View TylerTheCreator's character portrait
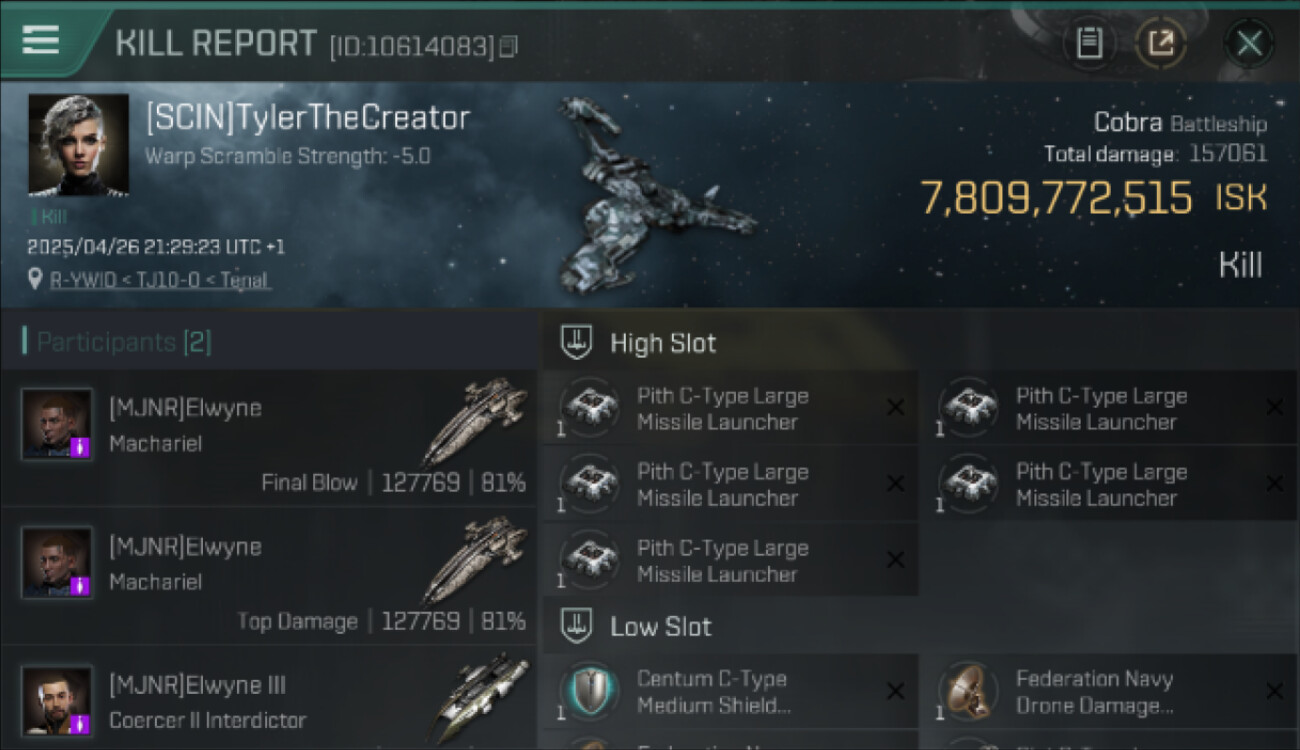 (78, 145)
